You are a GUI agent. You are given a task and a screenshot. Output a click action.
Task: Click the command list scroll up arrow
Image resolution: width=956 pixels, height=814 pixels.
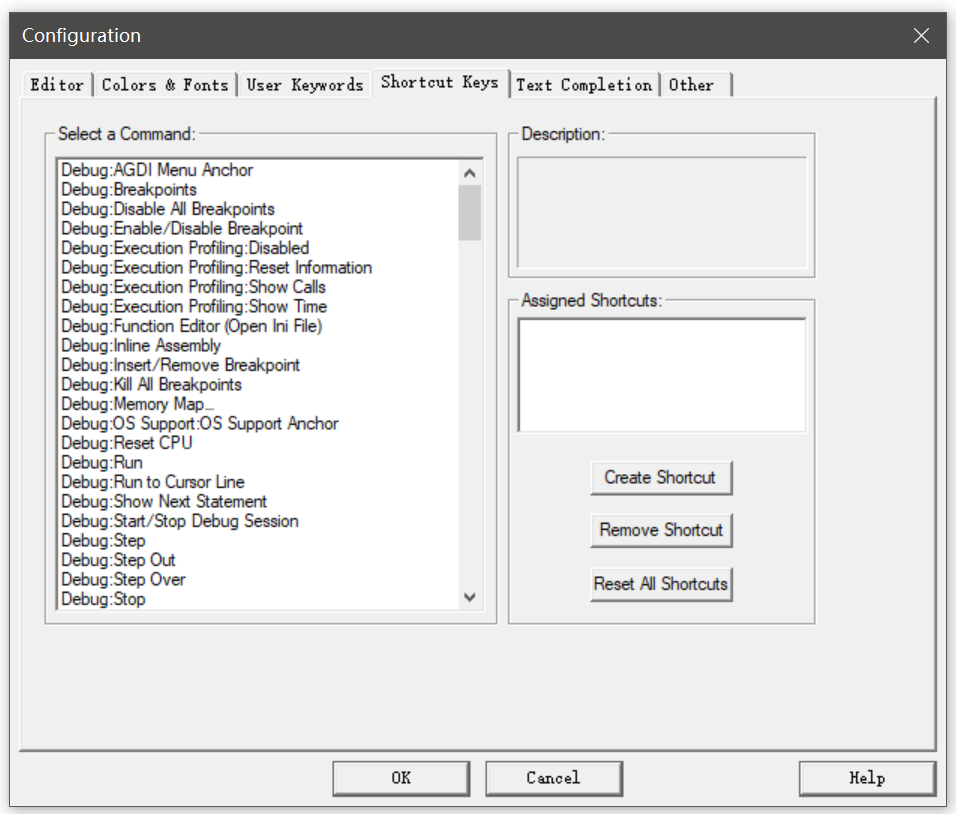tap(469, 173)
